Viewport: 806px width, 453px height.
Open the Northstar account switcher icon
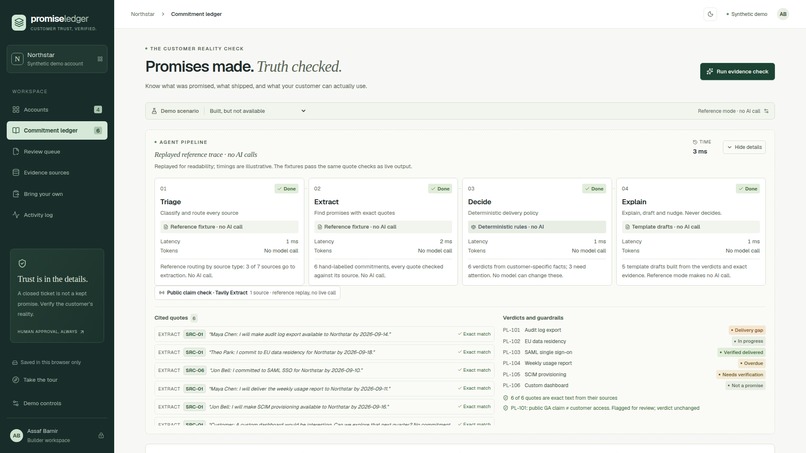coord(100,59)
